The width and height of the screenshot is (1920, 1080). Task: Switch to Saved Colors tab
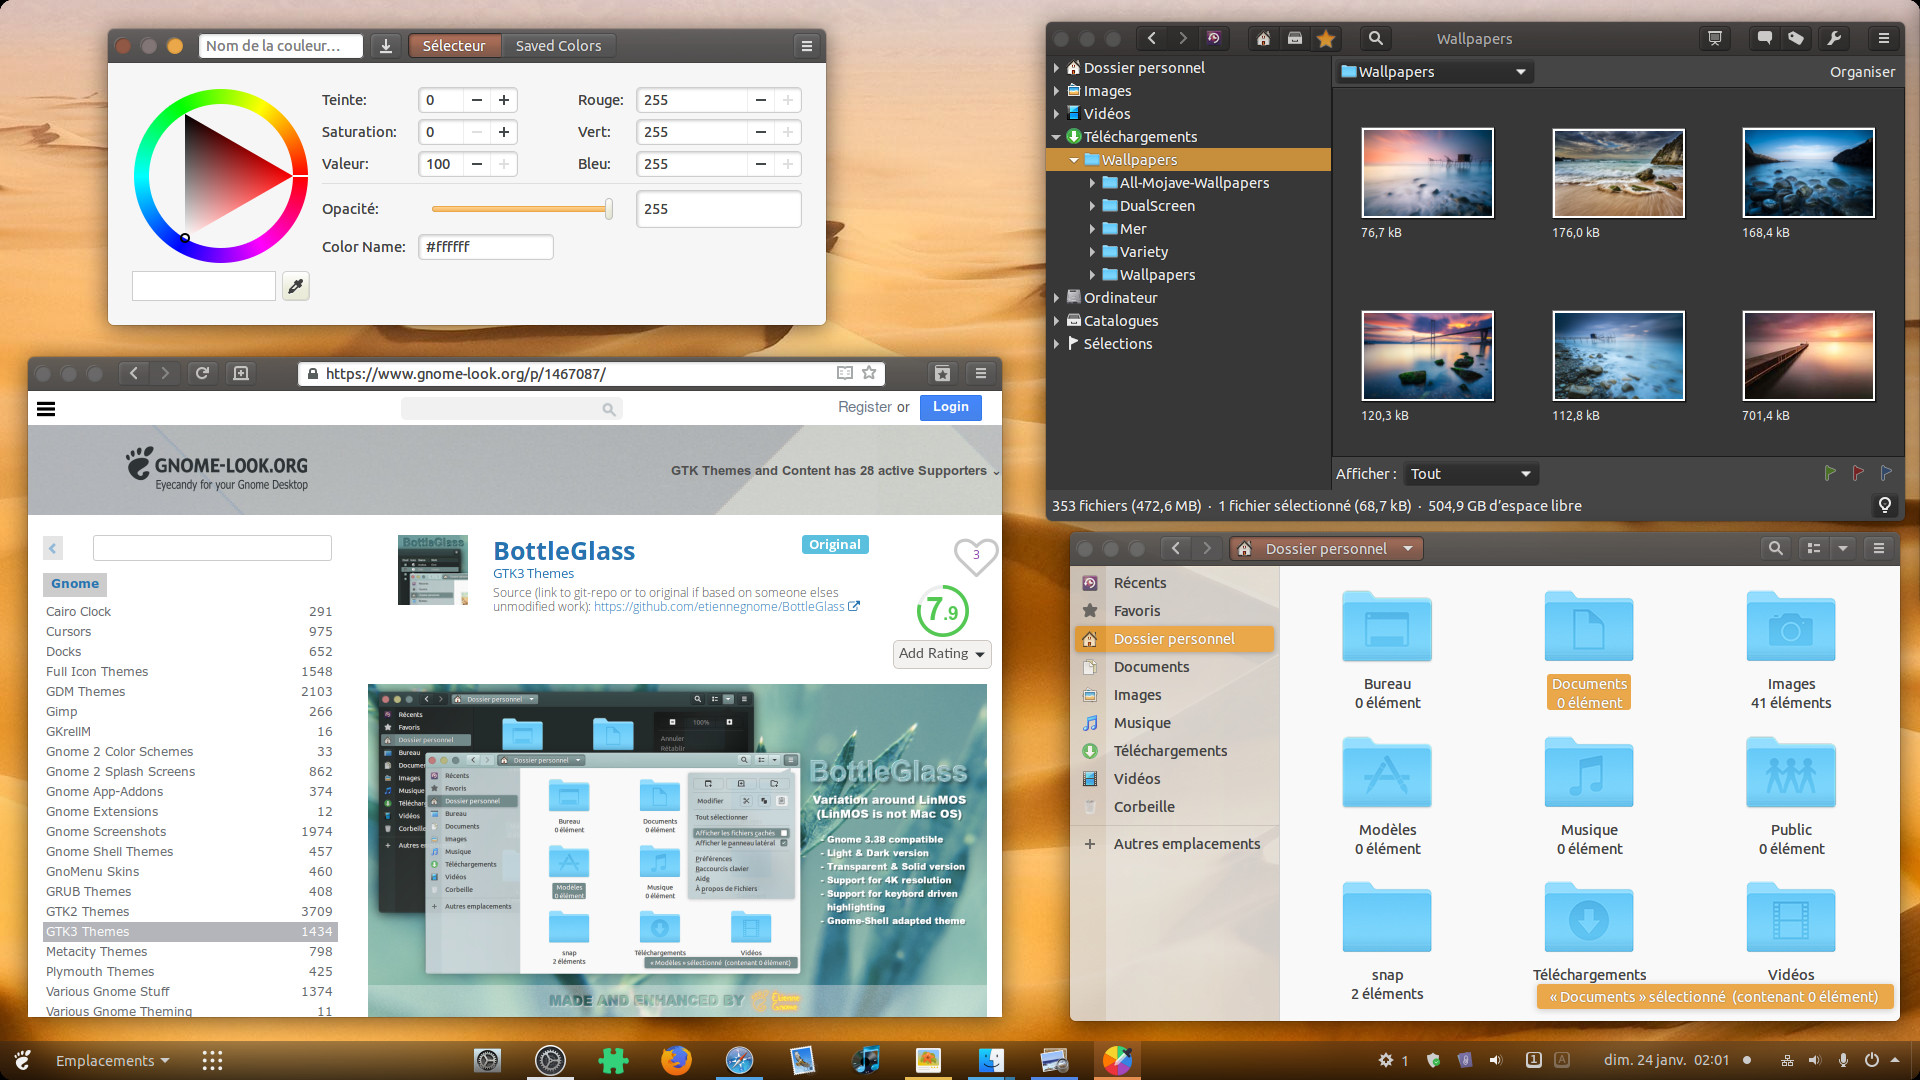tap(558, 46)
